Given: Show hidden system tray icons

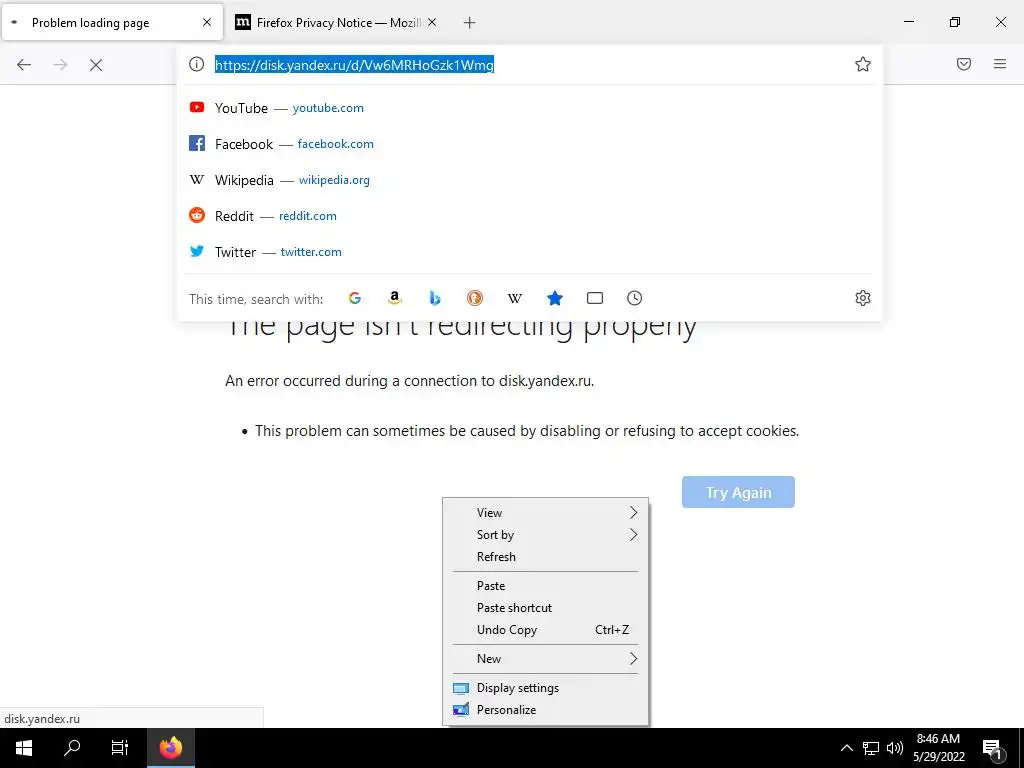Looking at the screenshot, I should point(846,748).
